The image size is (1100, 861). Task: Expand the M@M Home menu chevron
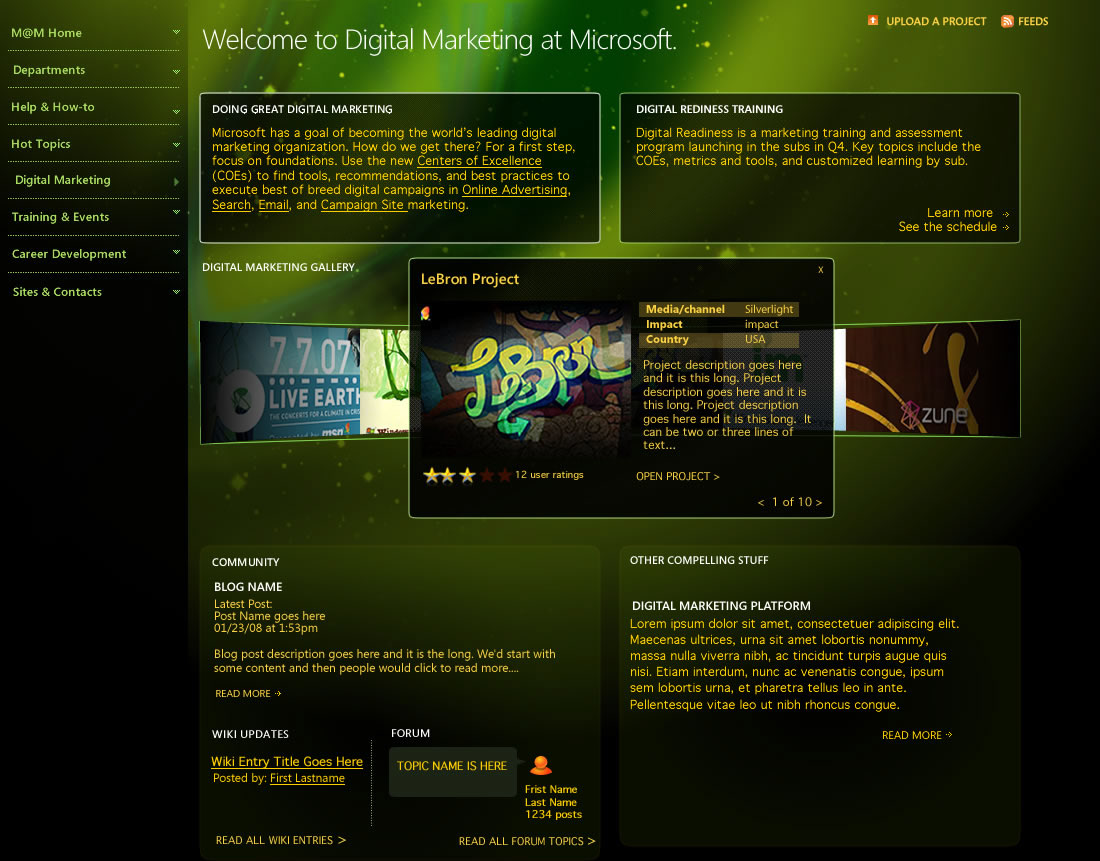coord(176,32)
